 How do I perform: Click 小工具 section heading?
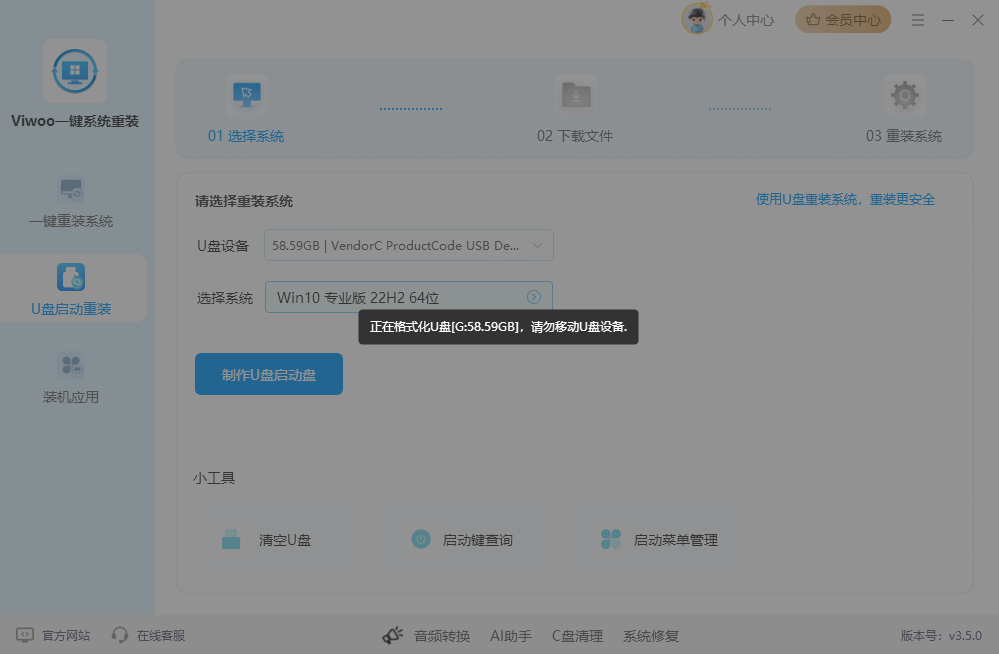coord(214,478)
